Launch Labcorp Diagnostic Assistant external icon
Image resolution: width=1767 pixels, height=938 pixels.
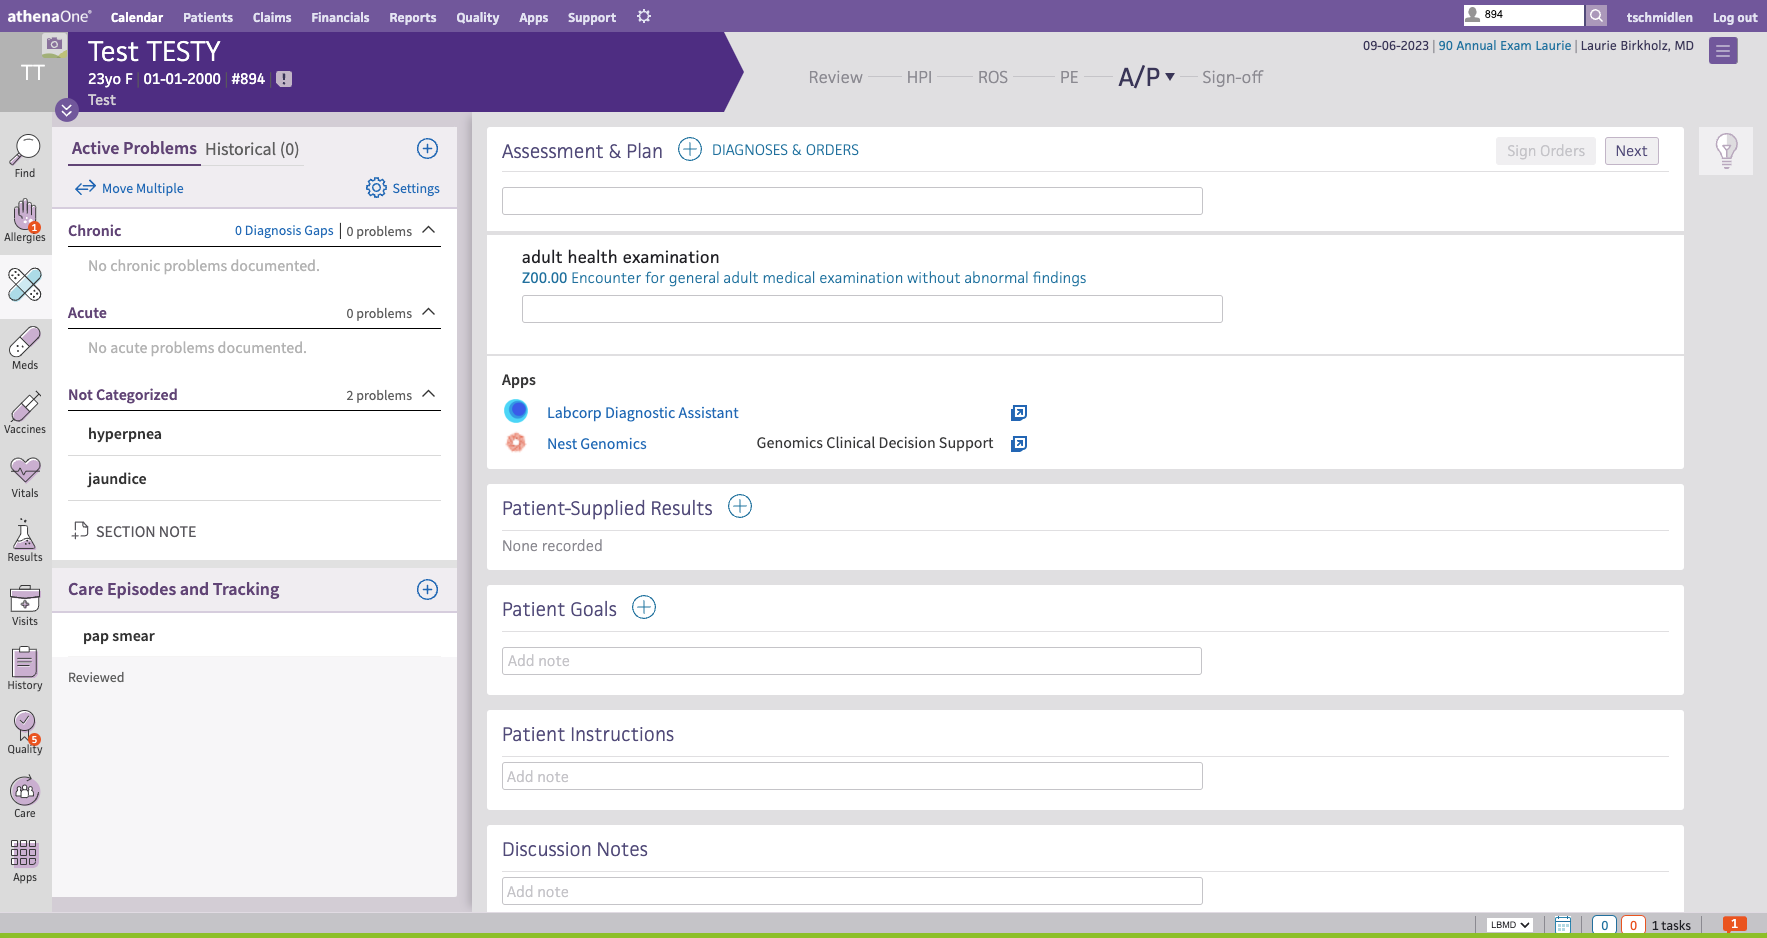click(1018, 413)
